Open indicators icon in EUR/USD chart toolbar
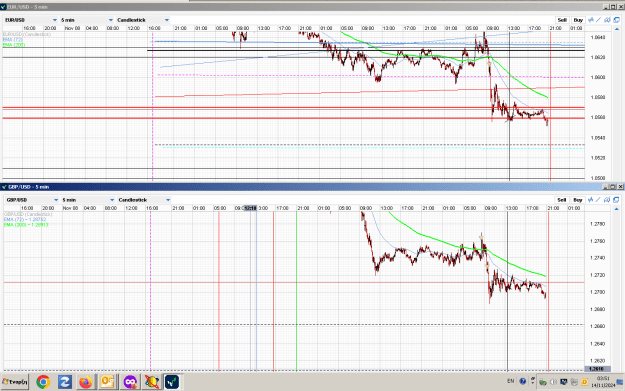The image size is (625, 391). tap(591, 20)
